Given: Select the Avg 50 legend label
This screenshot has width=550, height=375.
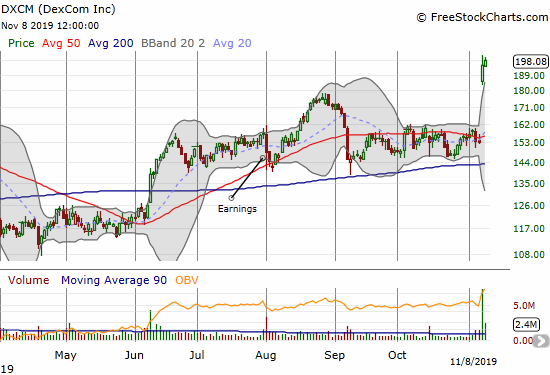Looking at the screenshot, I should pos(61,43).
